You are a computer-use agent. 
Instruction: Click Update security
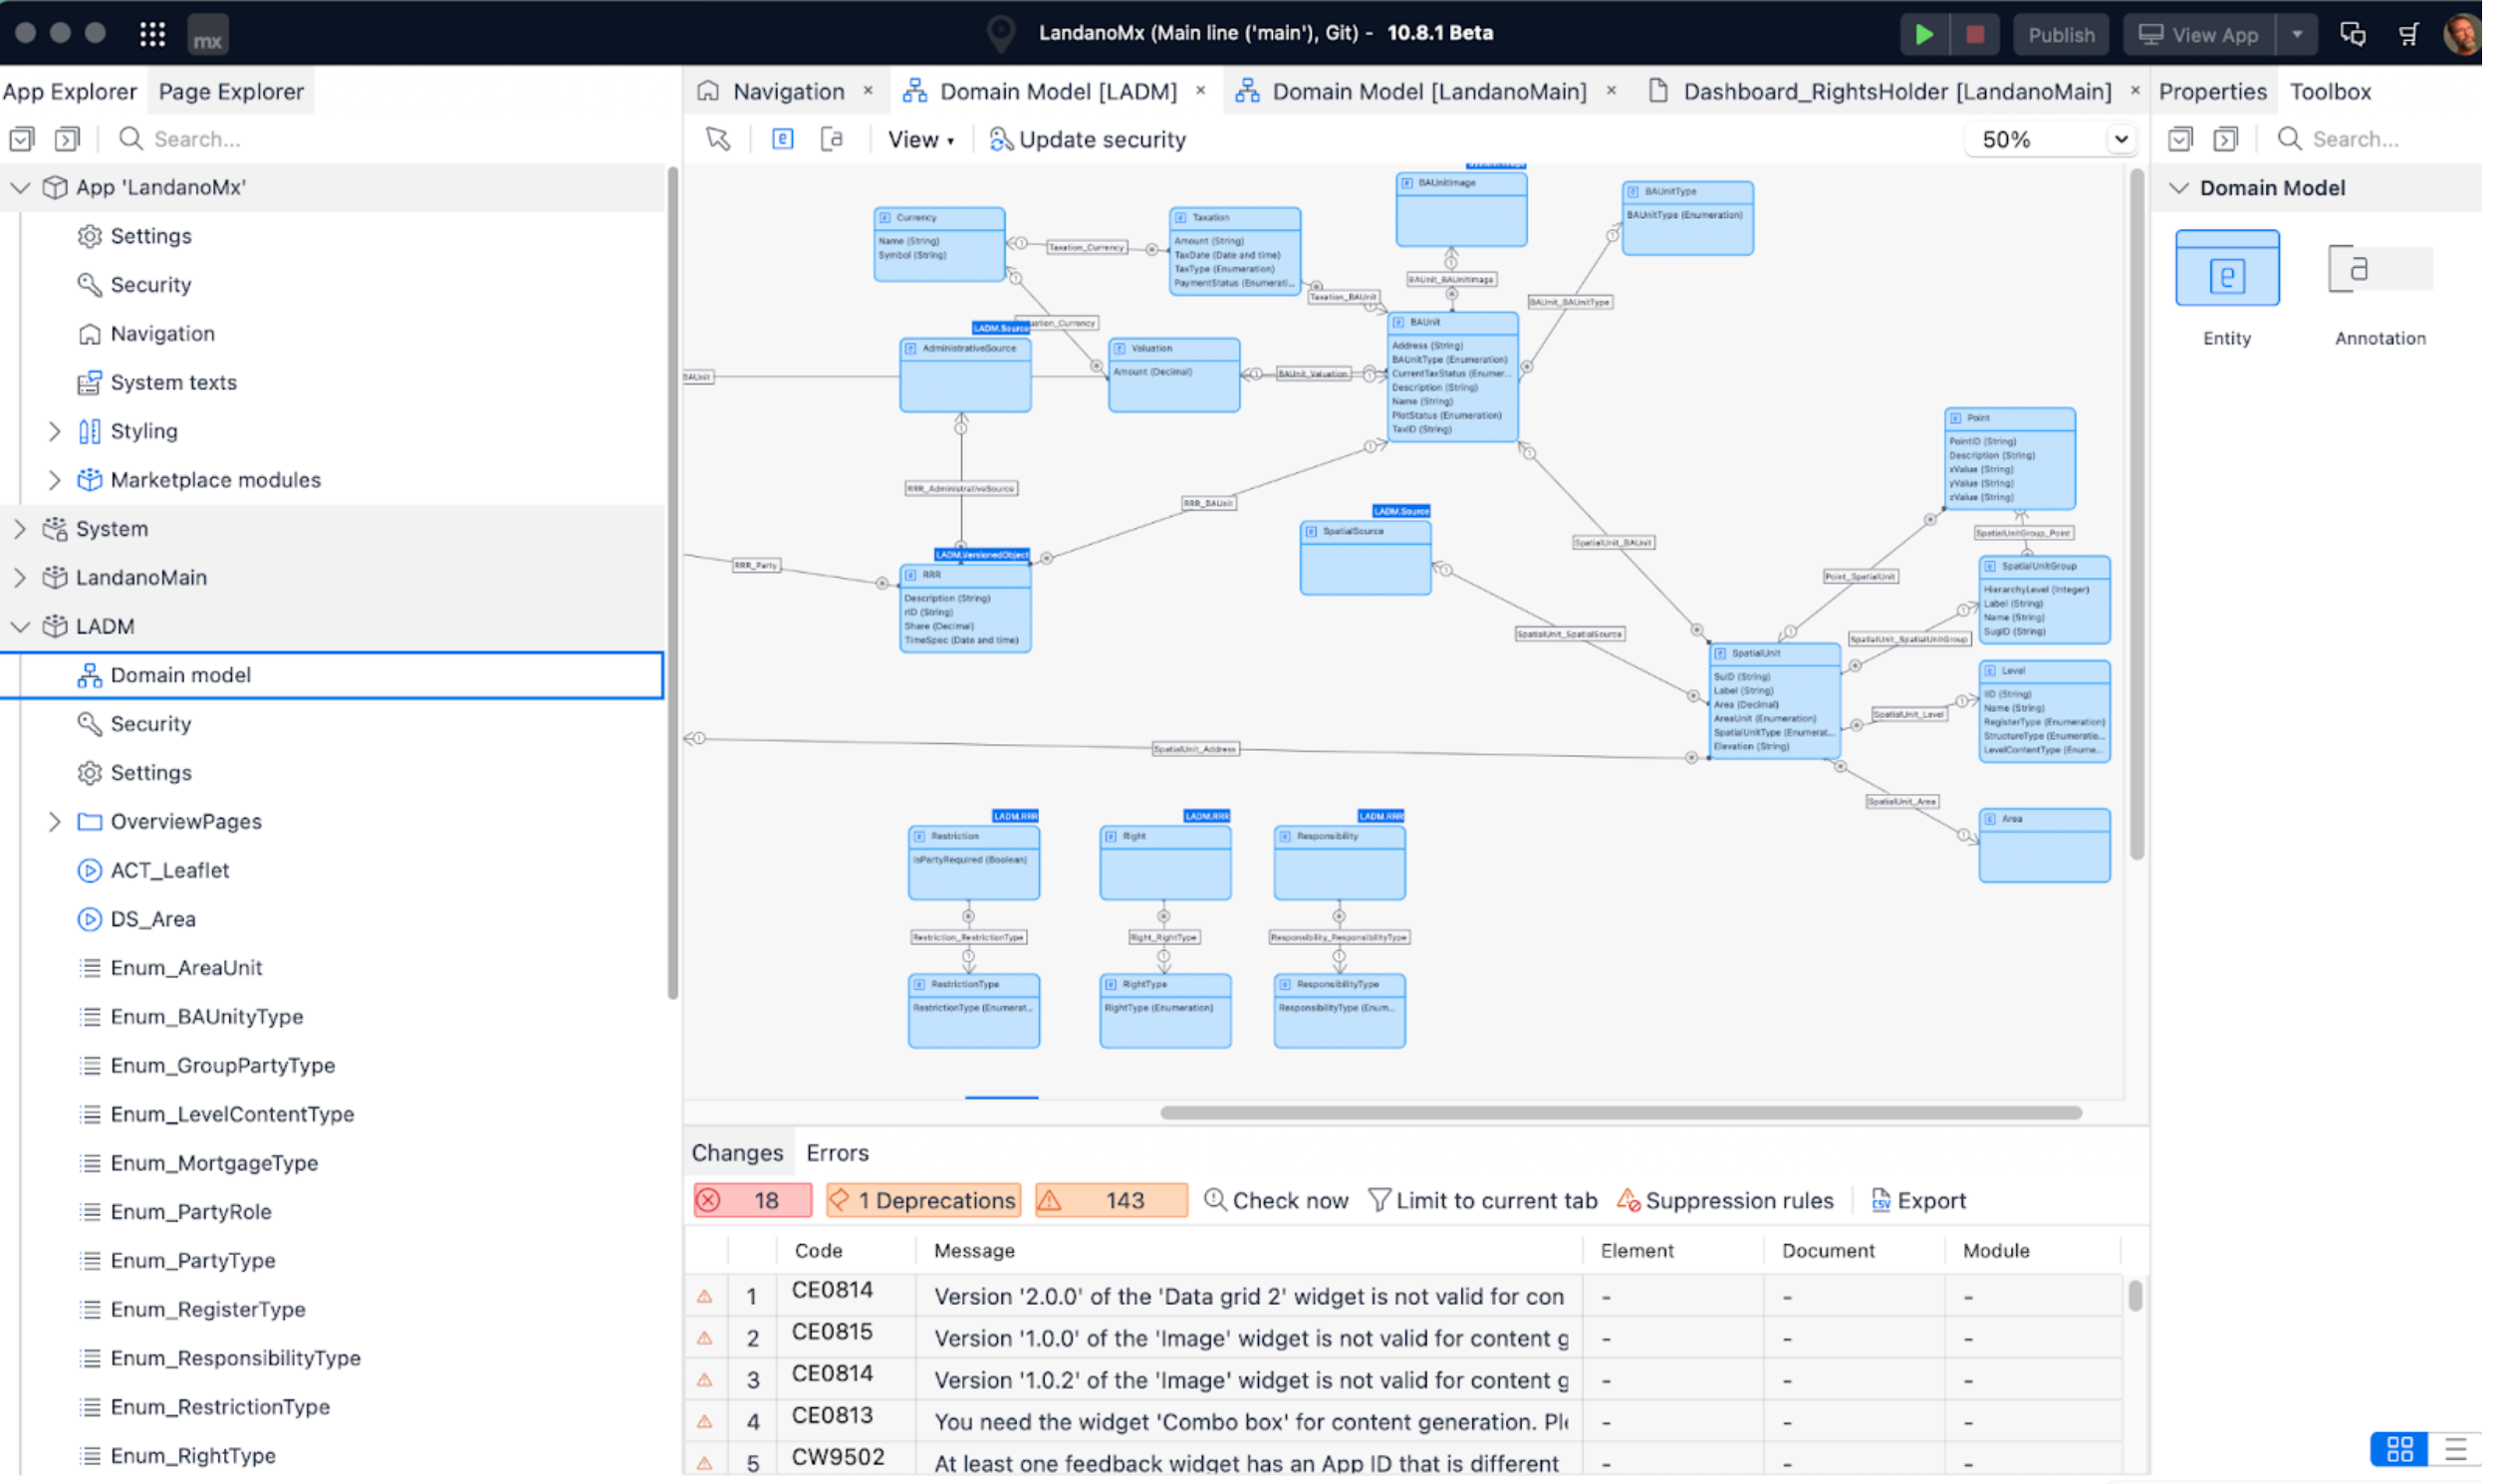tap(1087, 139)
